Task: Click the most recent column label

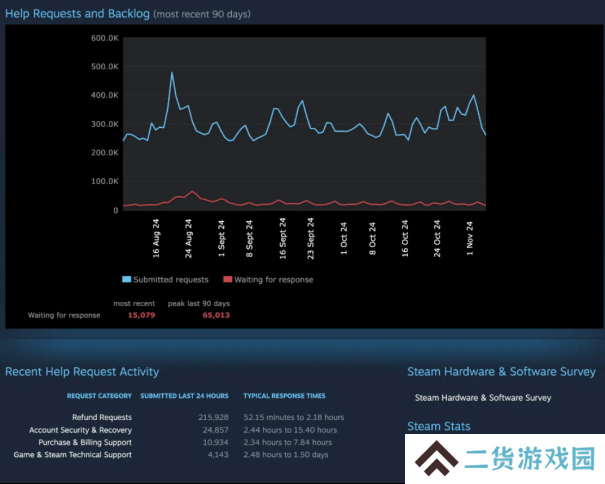Action: click(134, 304)
